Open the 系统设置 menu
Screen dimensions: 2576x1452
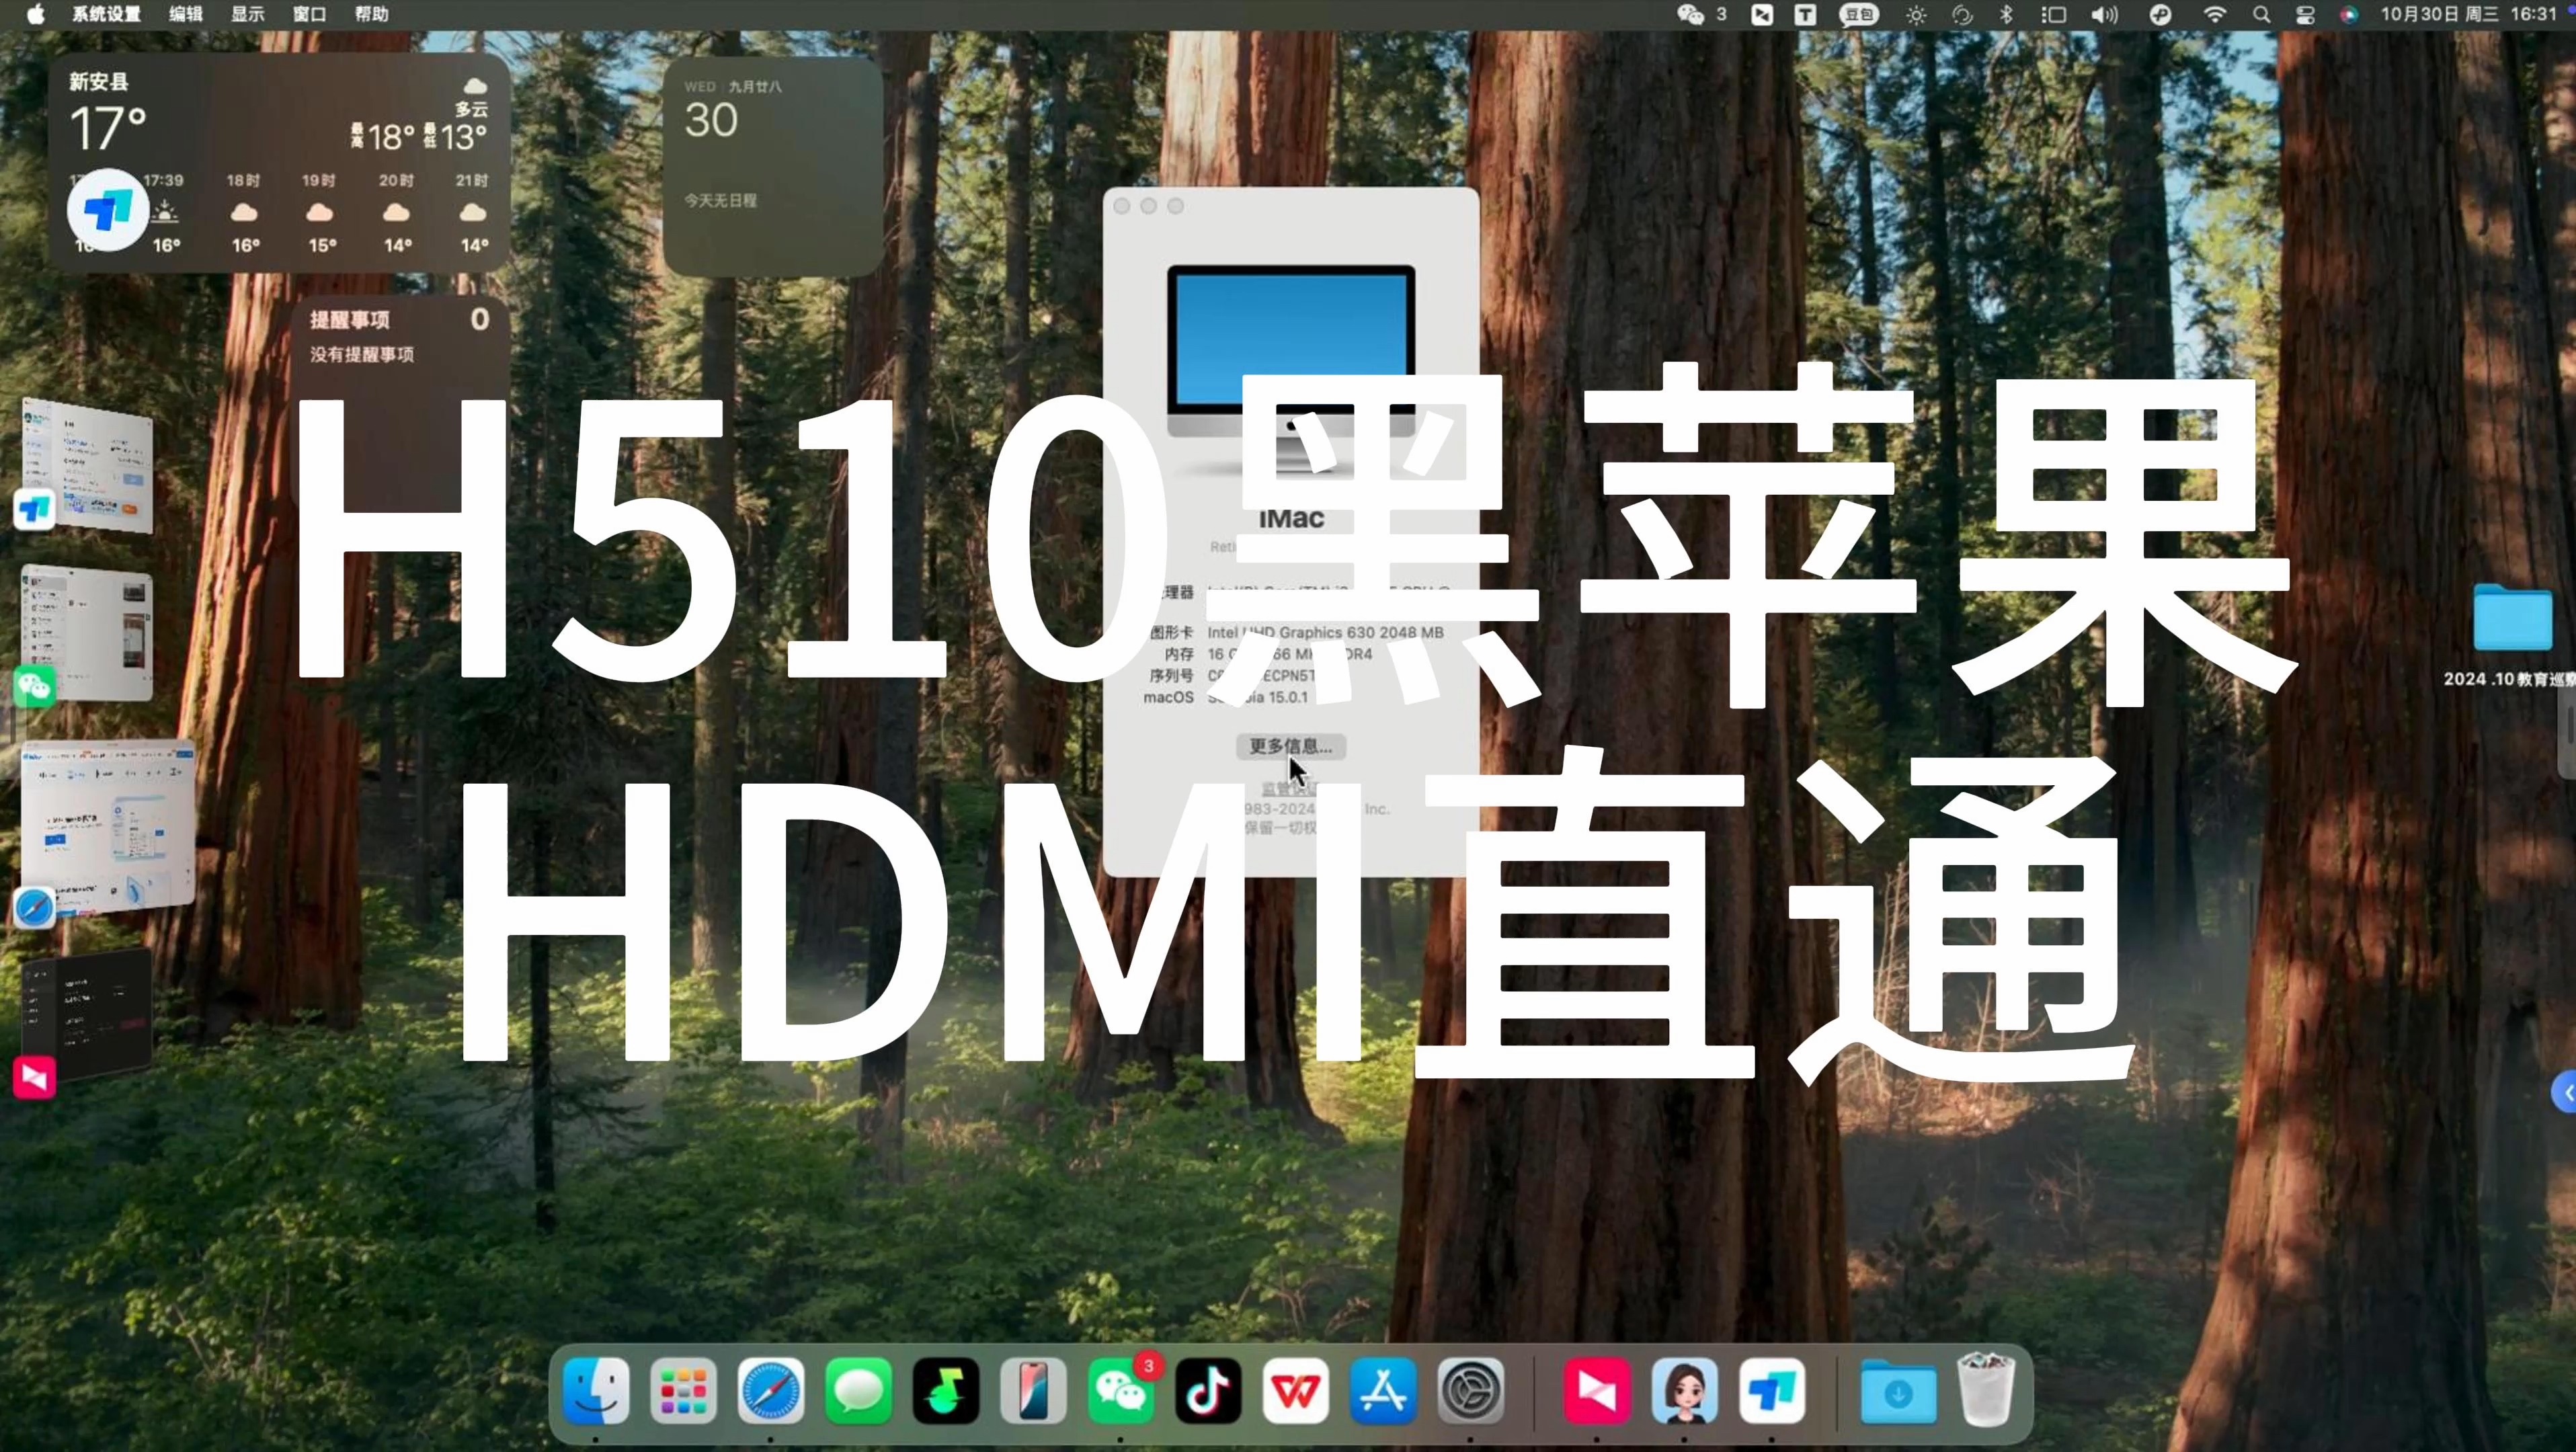point(106,14)
